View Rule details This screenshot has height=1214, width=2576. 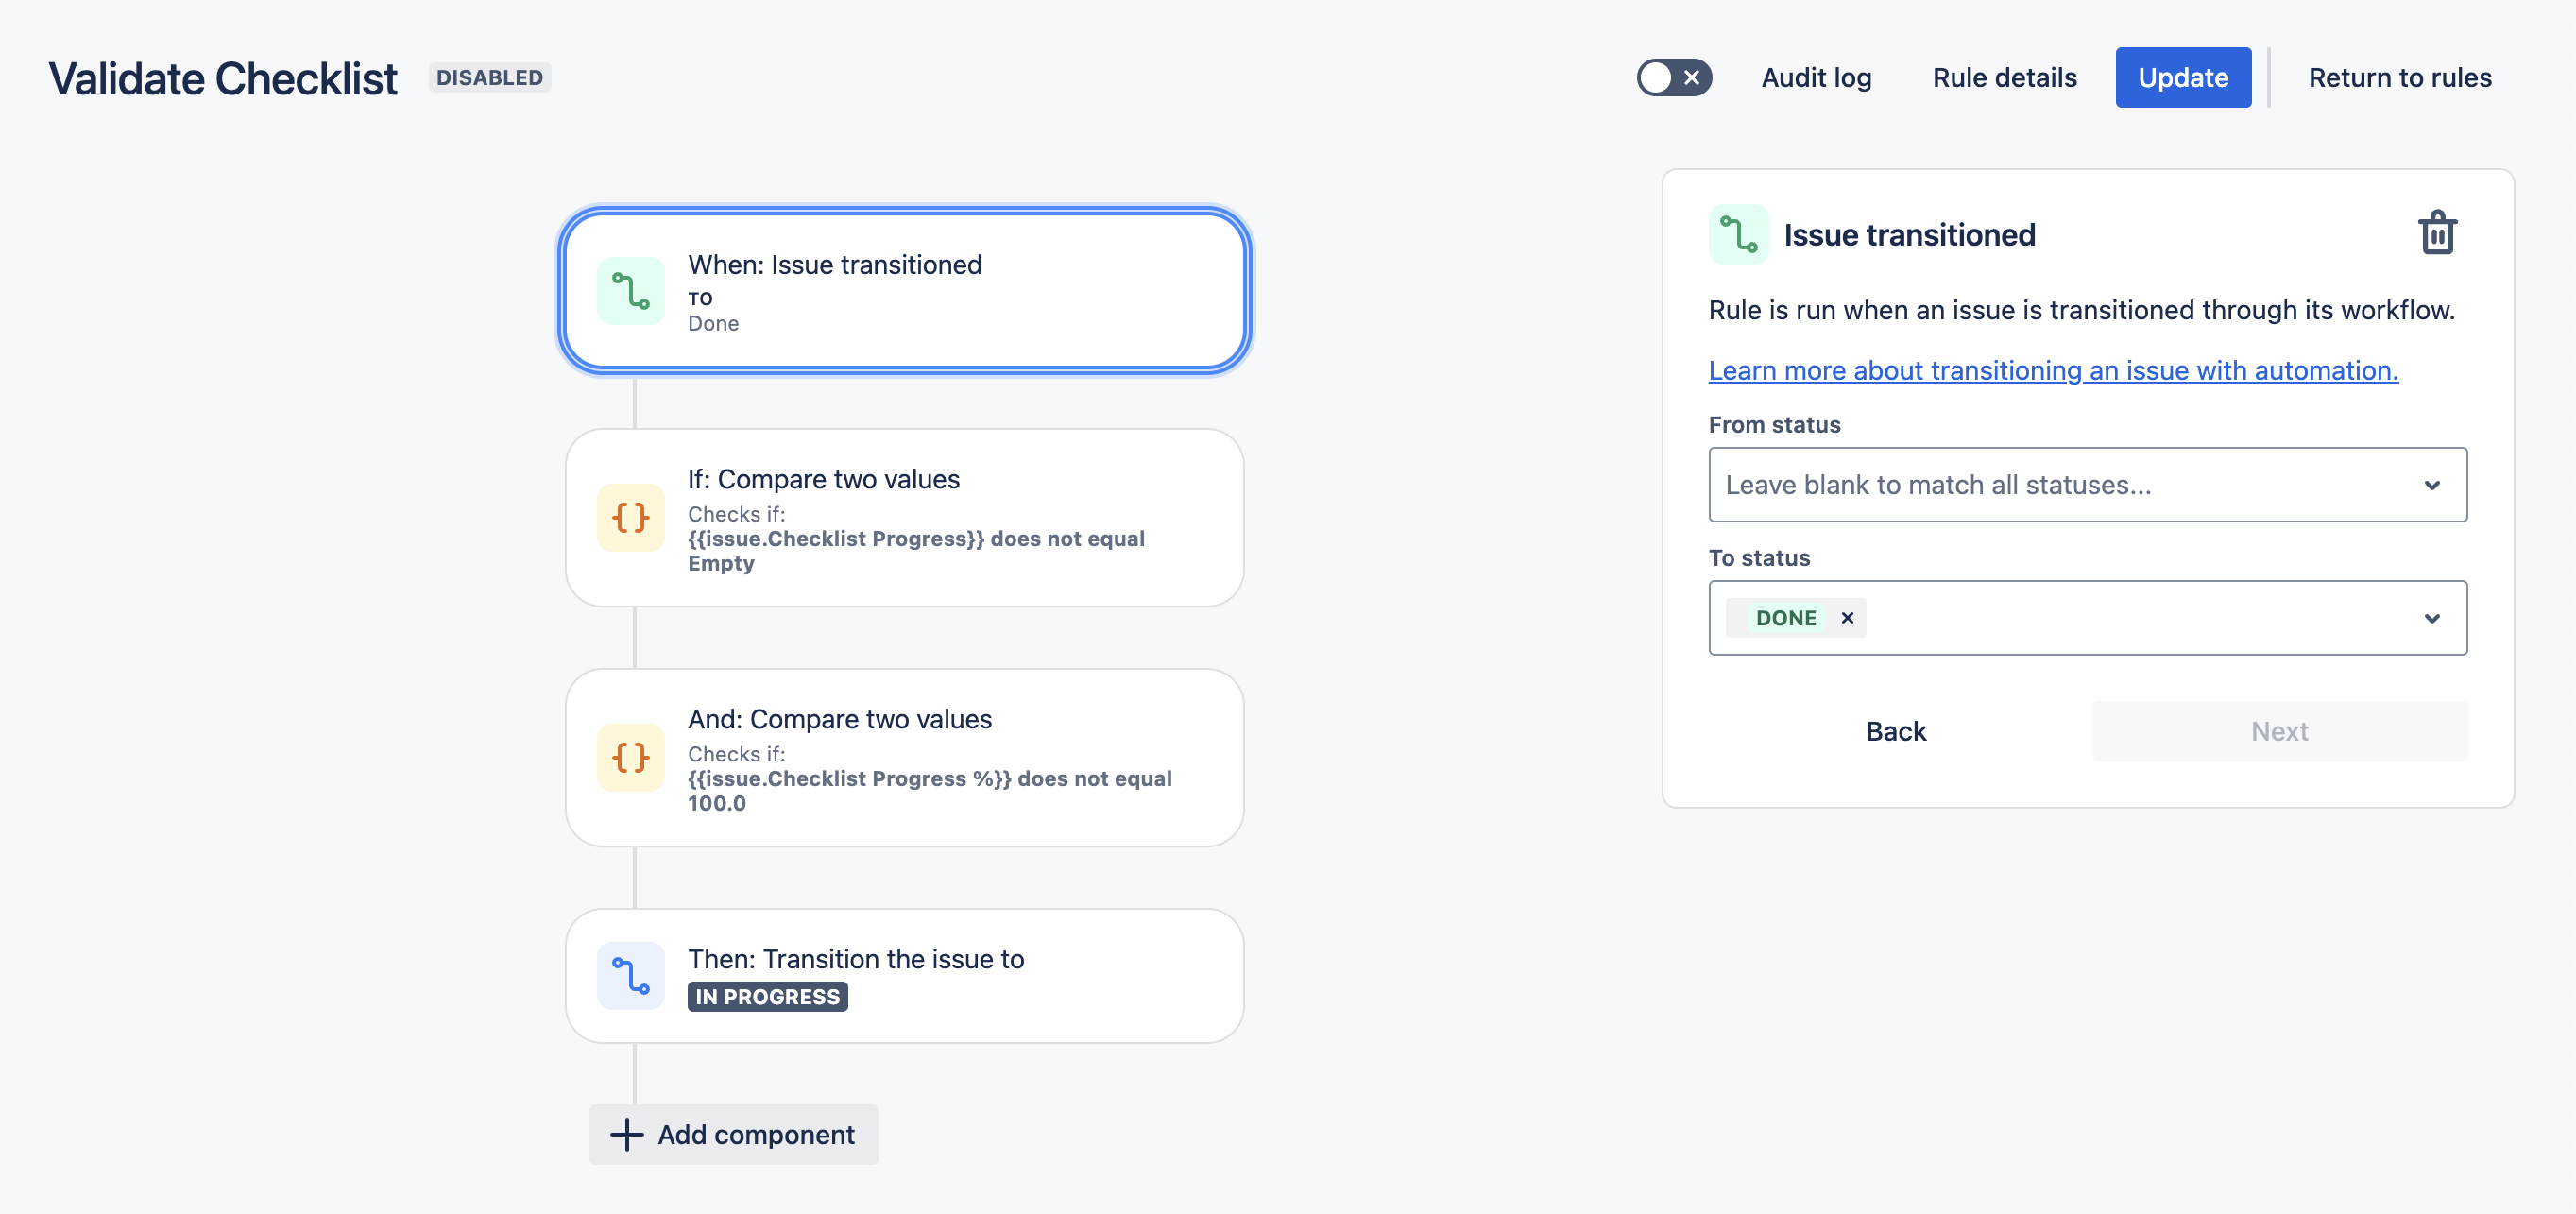[2003, 77]
